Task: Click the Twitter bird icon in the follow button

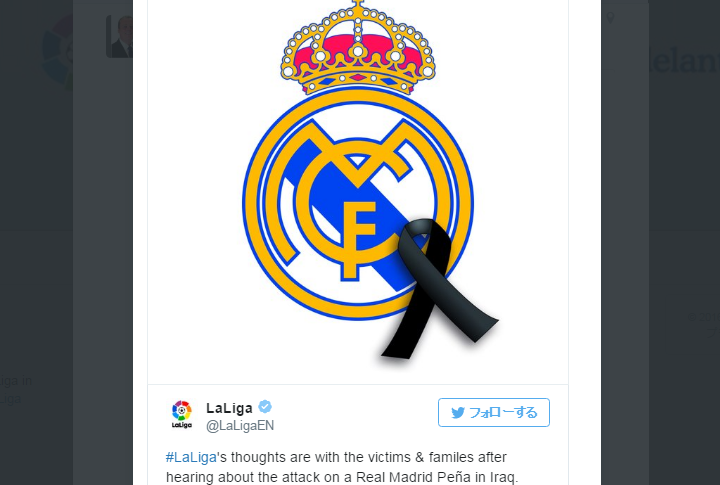Action: pos(458,412)
